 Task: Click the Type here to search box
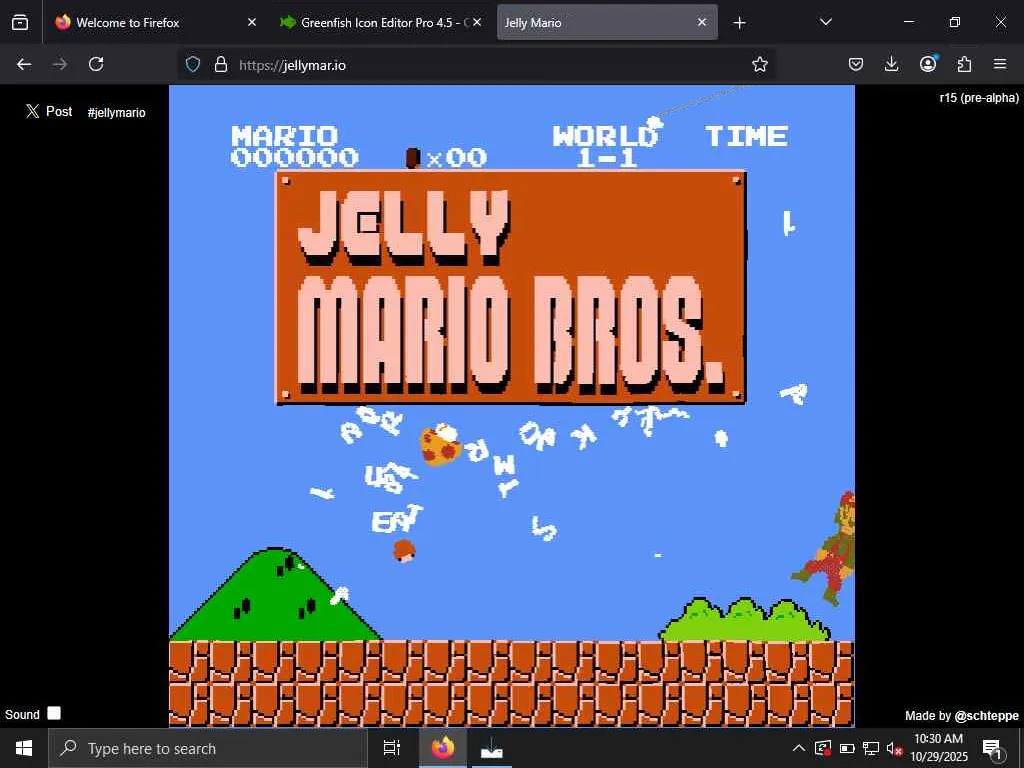208,748
